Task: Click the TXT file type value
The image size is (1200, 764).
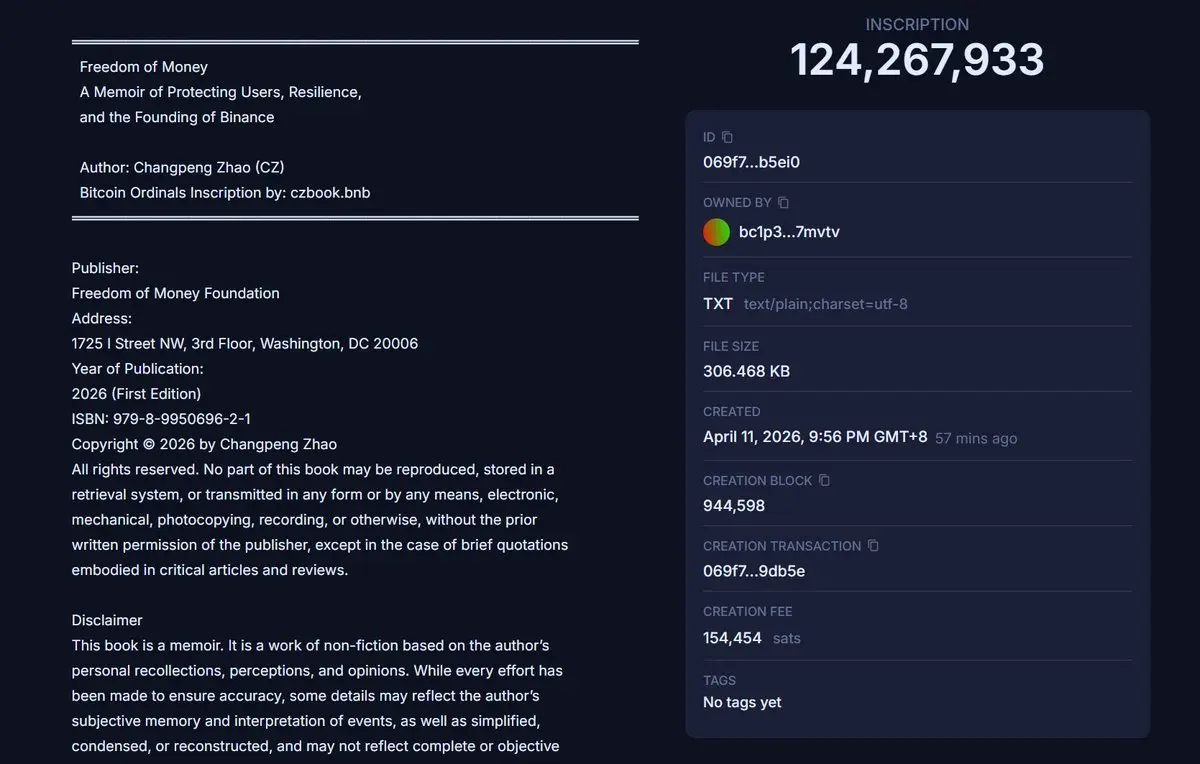Action: point(718,303)
